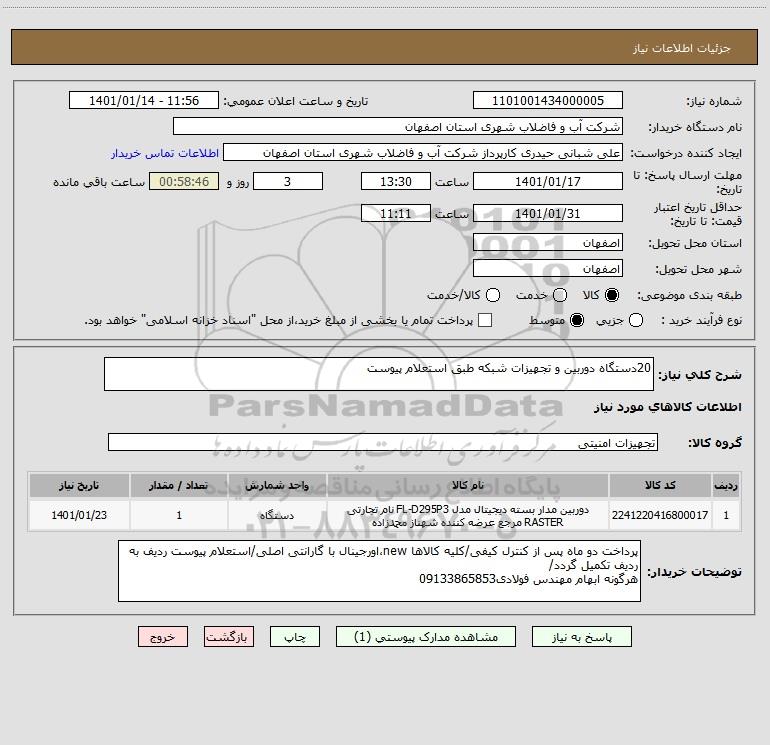This screenshot has height=745, width=770.
Task: Open the اطلاعات تماس خریدار link
Action: click(x=165, y=153)
